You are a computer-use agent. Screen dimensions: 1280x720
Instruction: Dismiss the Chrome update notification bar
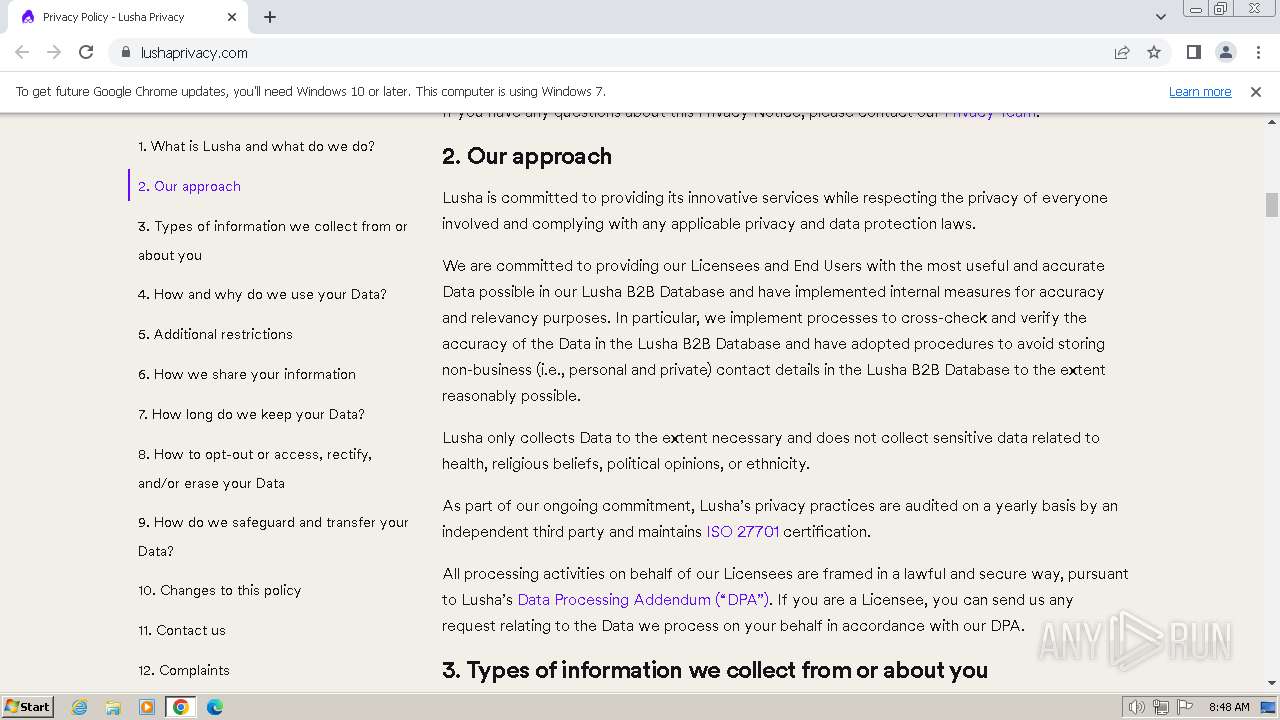(x=1256, y=92)
